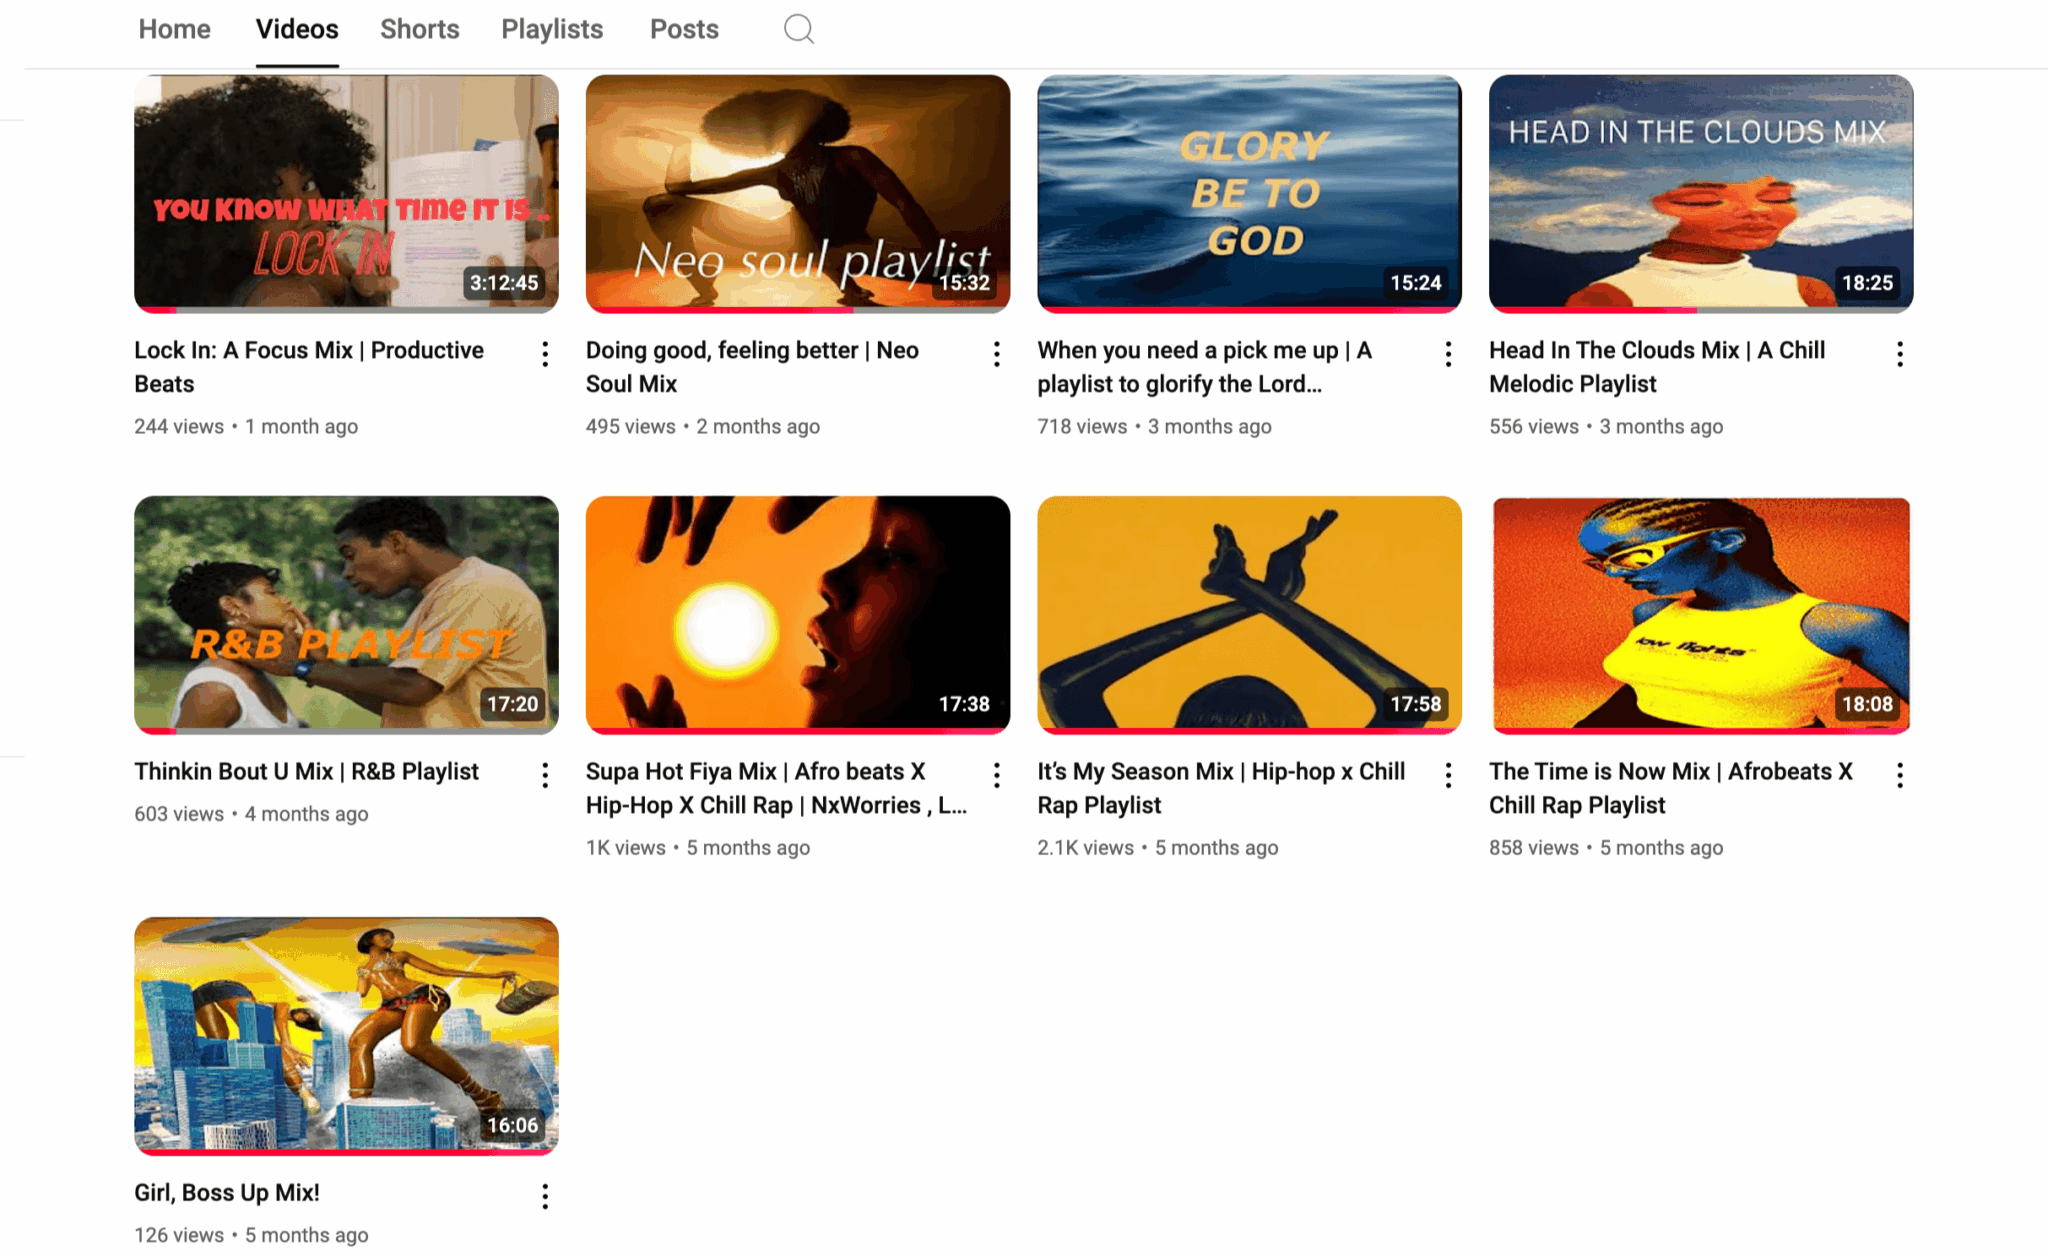Open options menu for Thinkin Bout U Mix
Viewport: 2048px width, 1251px height.
tap(545, 775)
